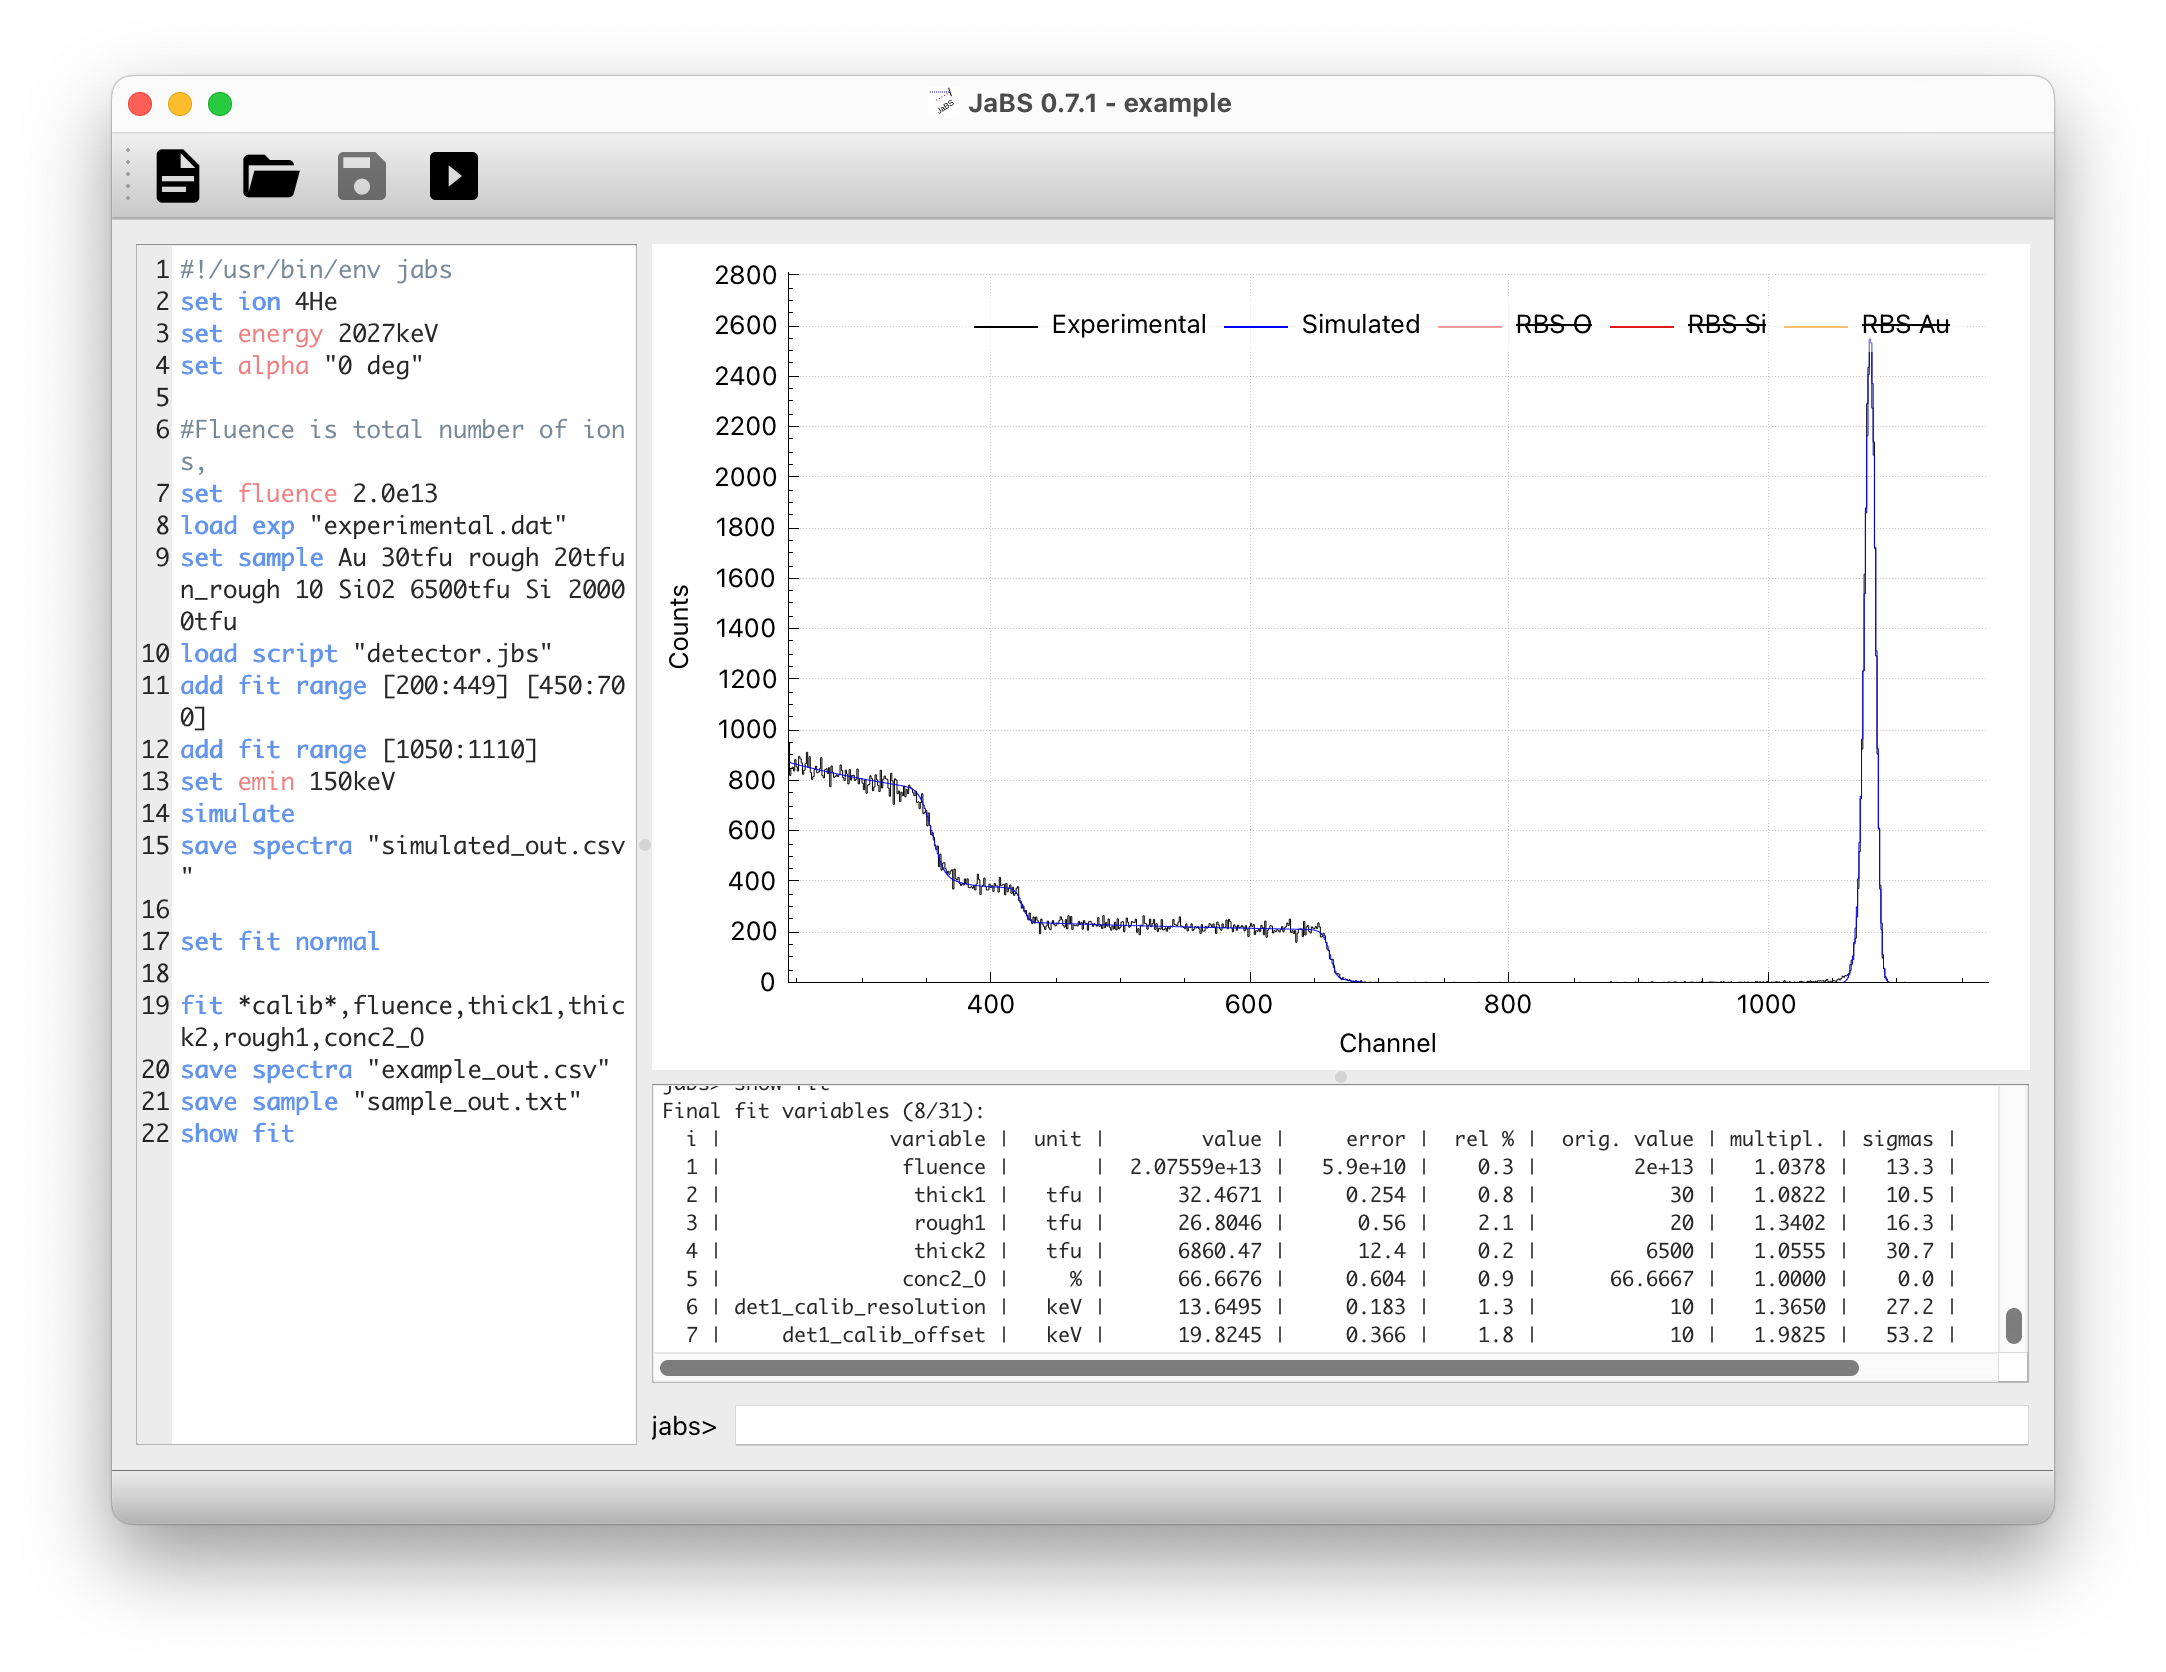Viewport: 2166px width, 1672px height.
Task: Click the splitter handle below the plot
Action: [x=1341, y=1077]
